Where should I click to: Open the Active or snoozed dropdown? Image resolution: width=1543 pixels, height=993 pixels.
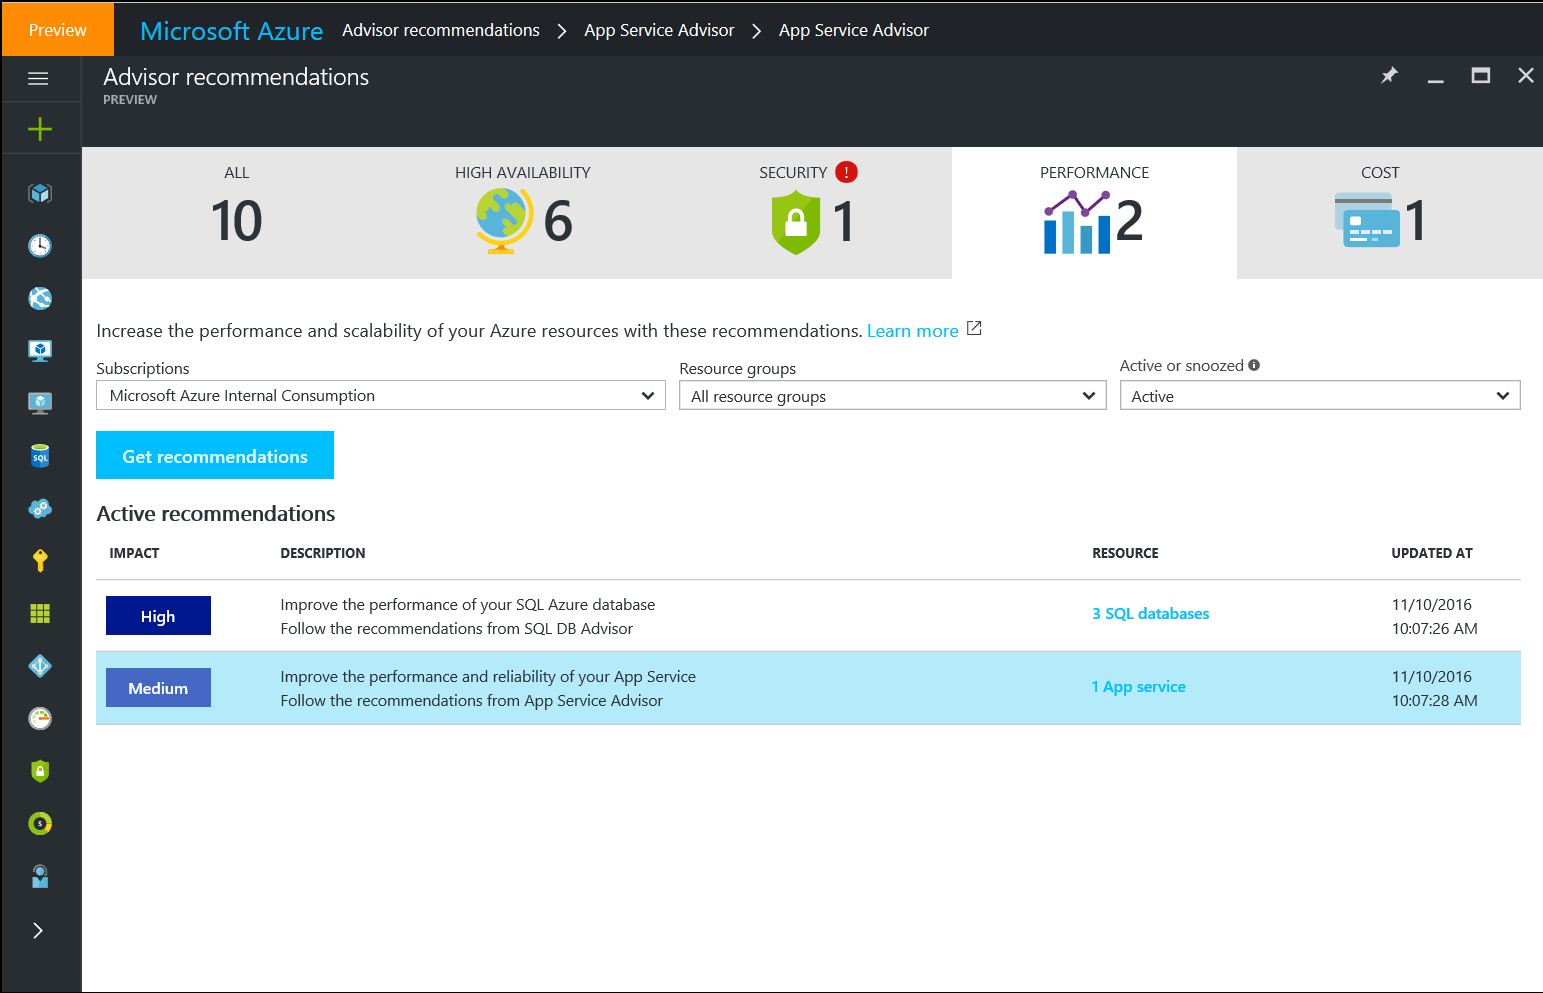[1320, 395]
